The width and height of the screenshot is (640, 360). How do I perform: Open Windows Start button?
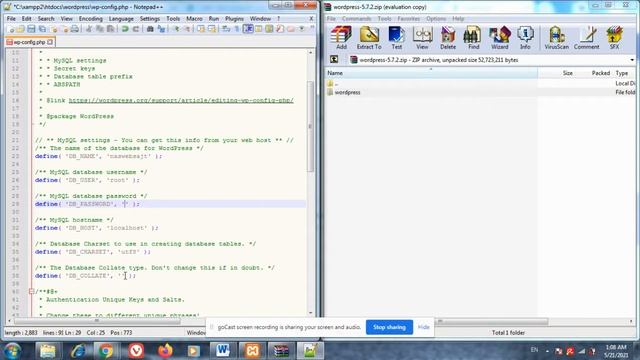tap(12, 351)
